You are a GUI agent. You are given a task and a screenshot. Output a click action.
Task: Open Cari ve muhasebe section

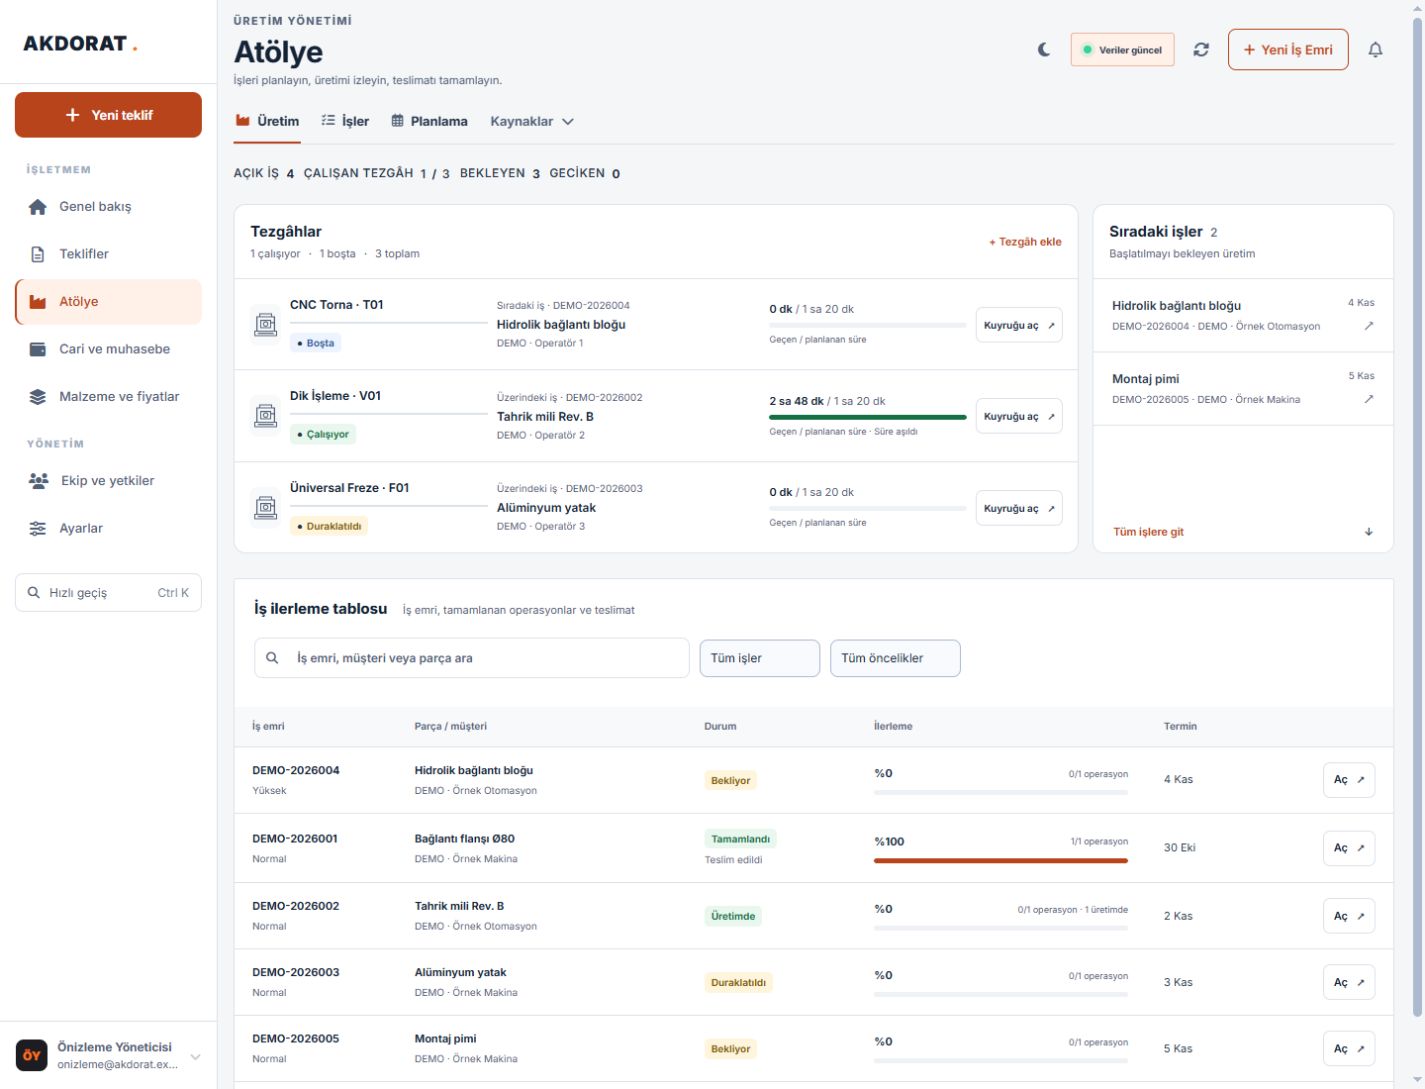coord(108,349)
